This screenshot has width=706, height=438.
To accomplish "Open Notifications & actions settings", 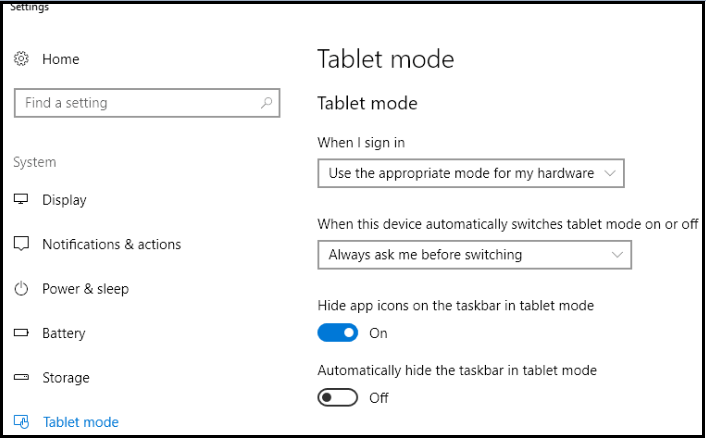I will click(x=112, y=244).
